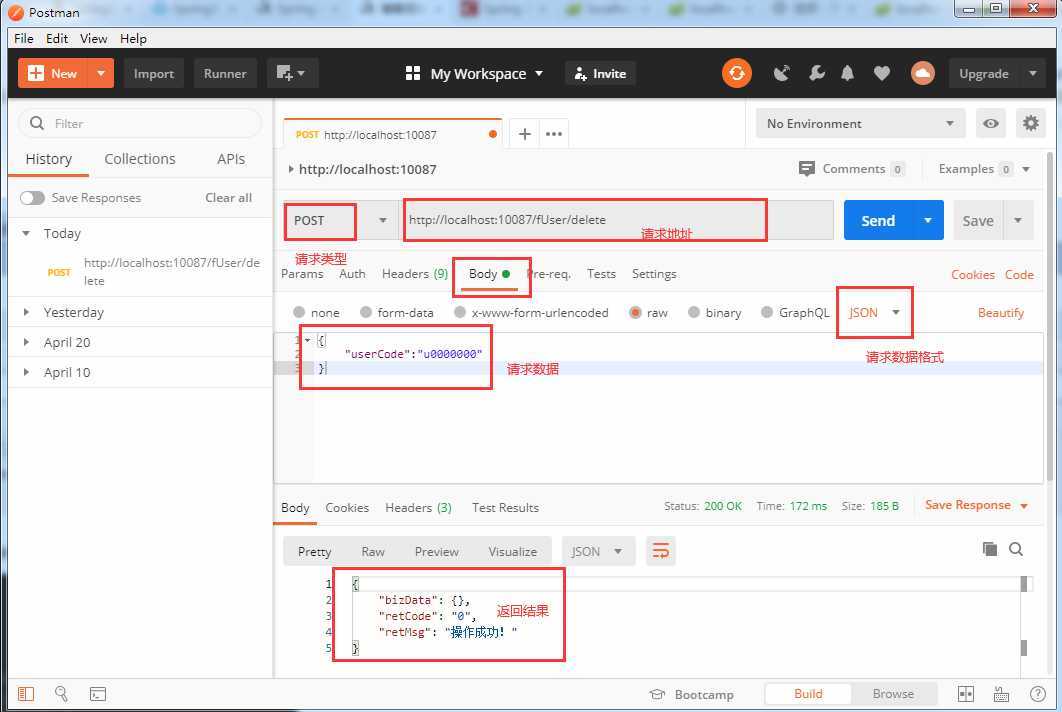Switch to Build mode
The width and height of the screenshot is (1062, 712).
point(808,694)
